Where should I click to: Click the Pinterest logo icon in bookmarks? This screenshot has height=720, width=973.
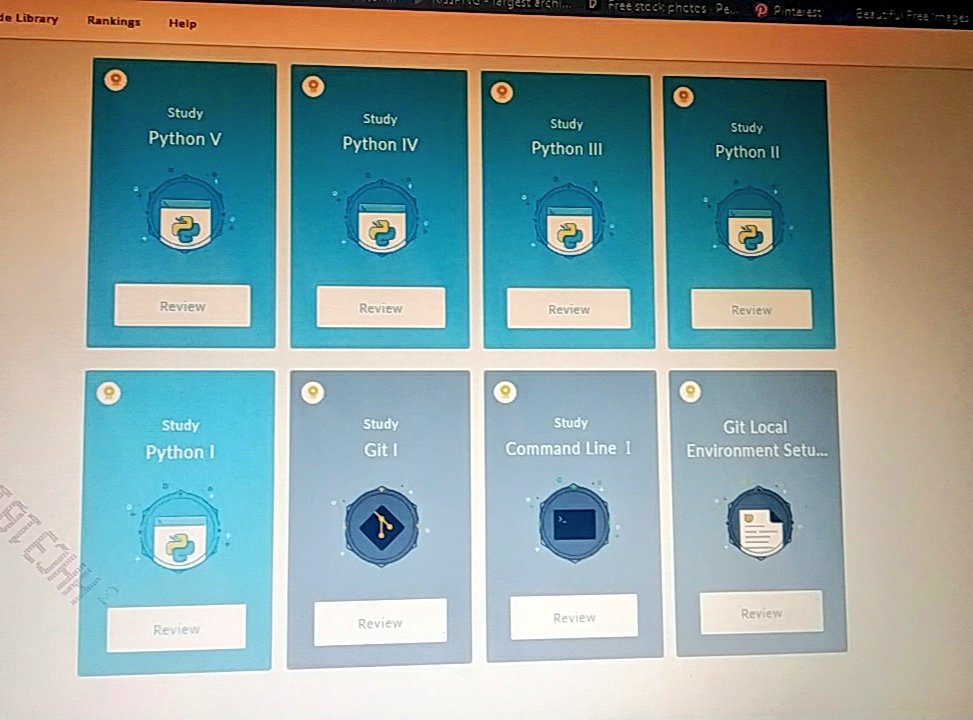761,10
